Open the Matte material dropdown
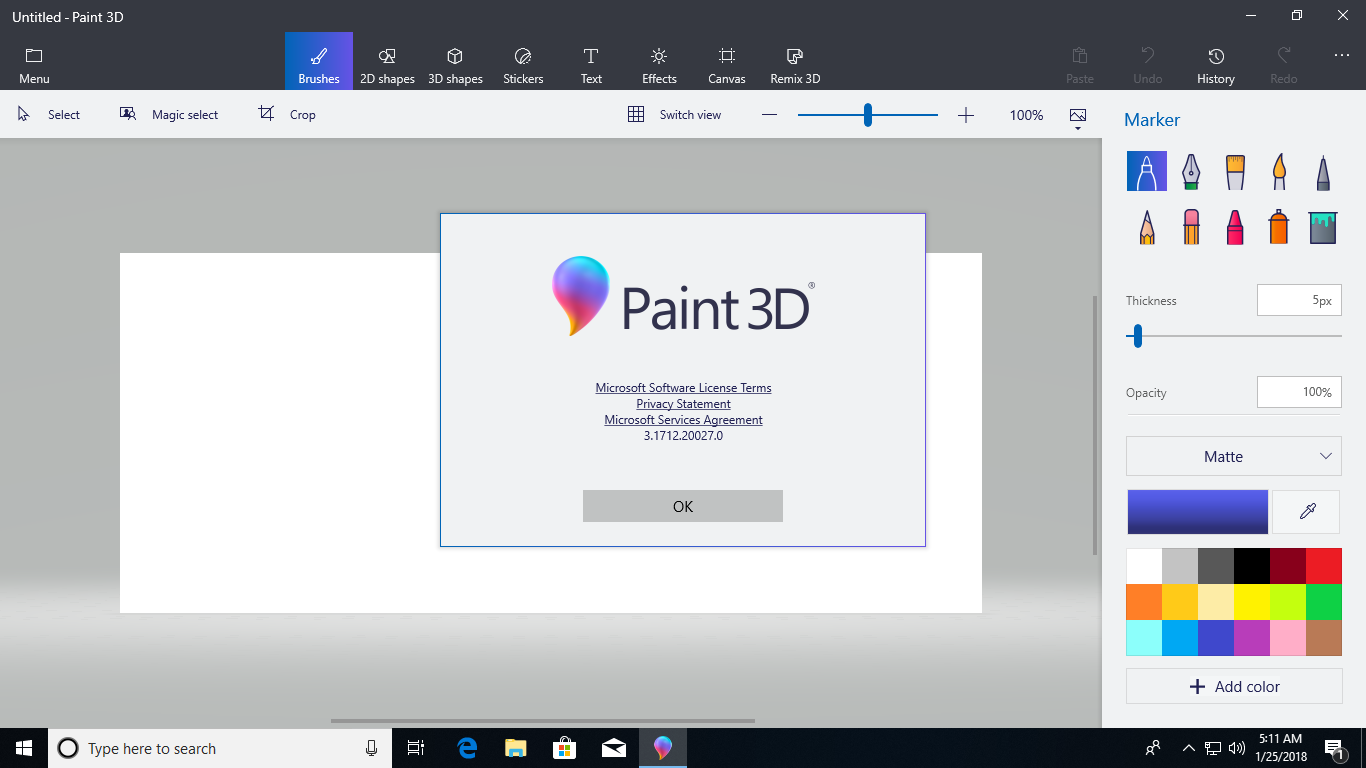1366x768 pixels. 1233,456
